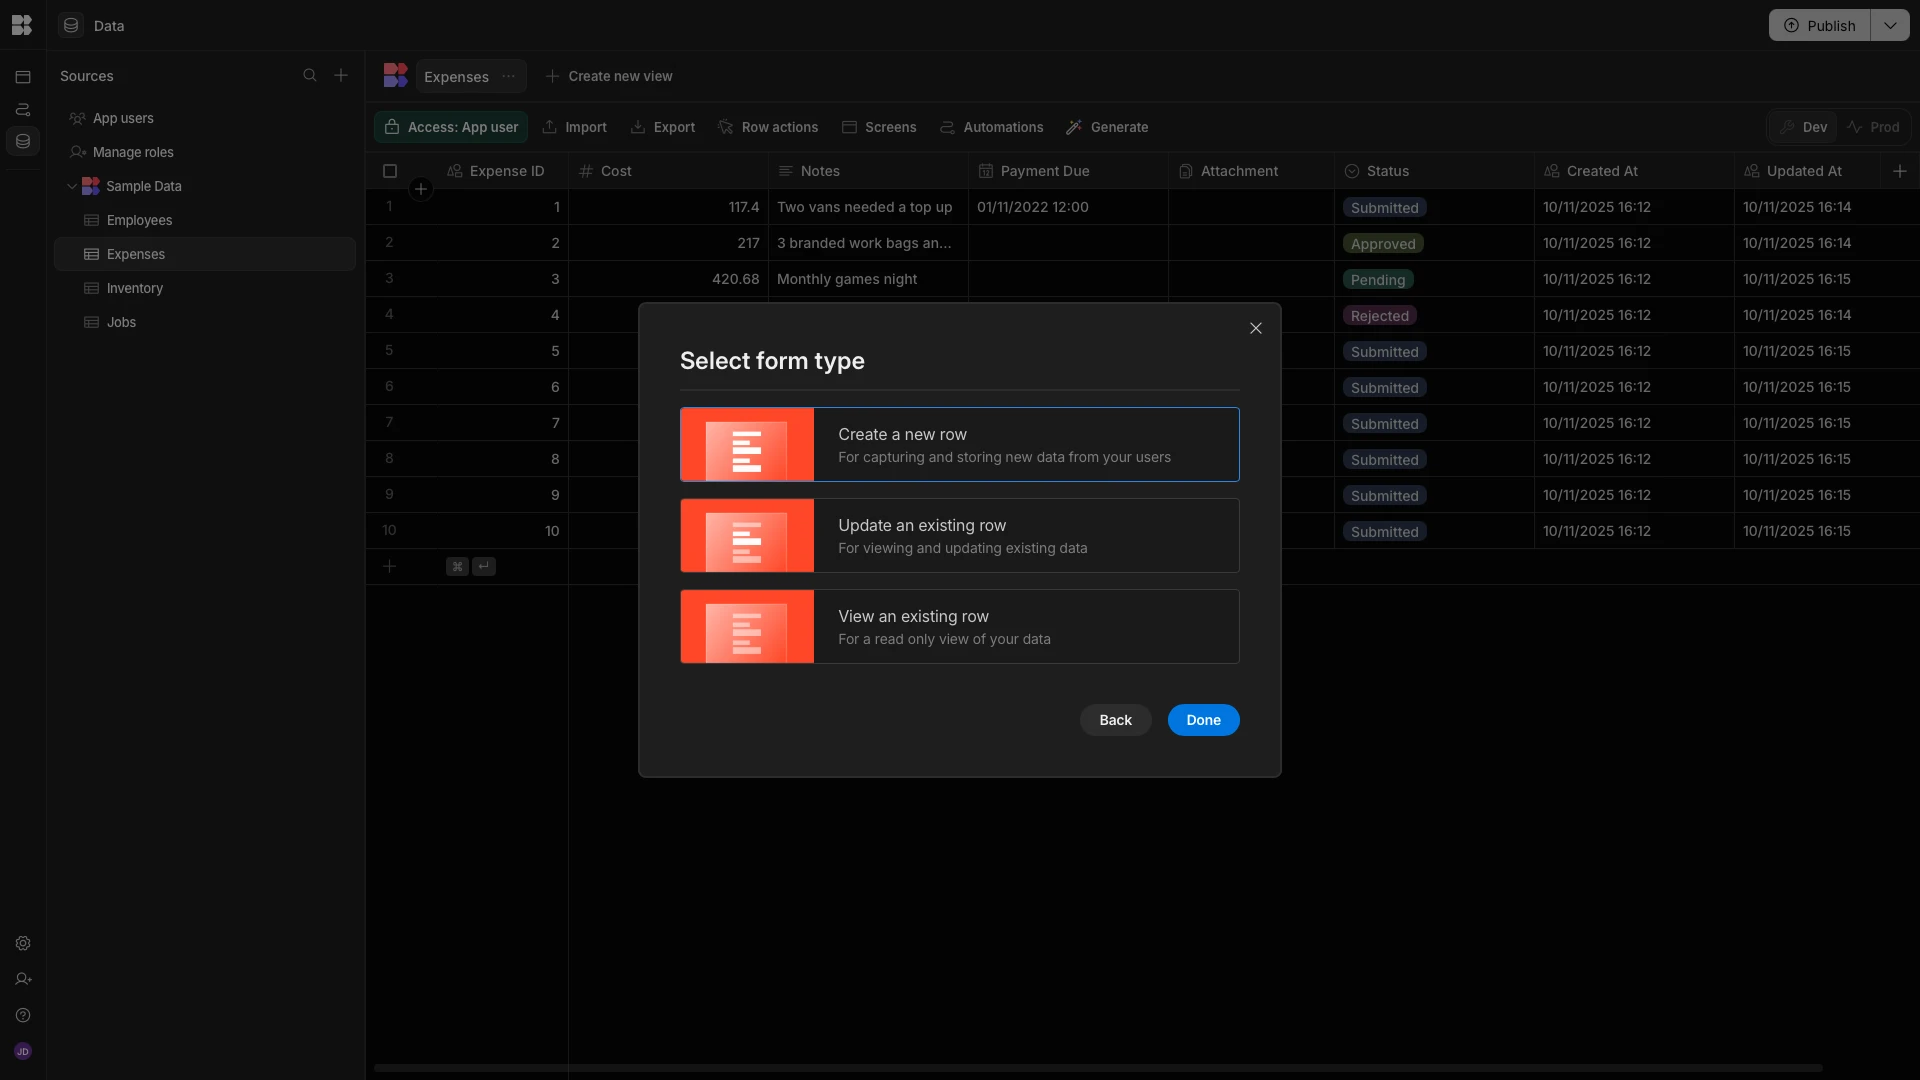Select the select-all rows checkbox

[389, 171]
